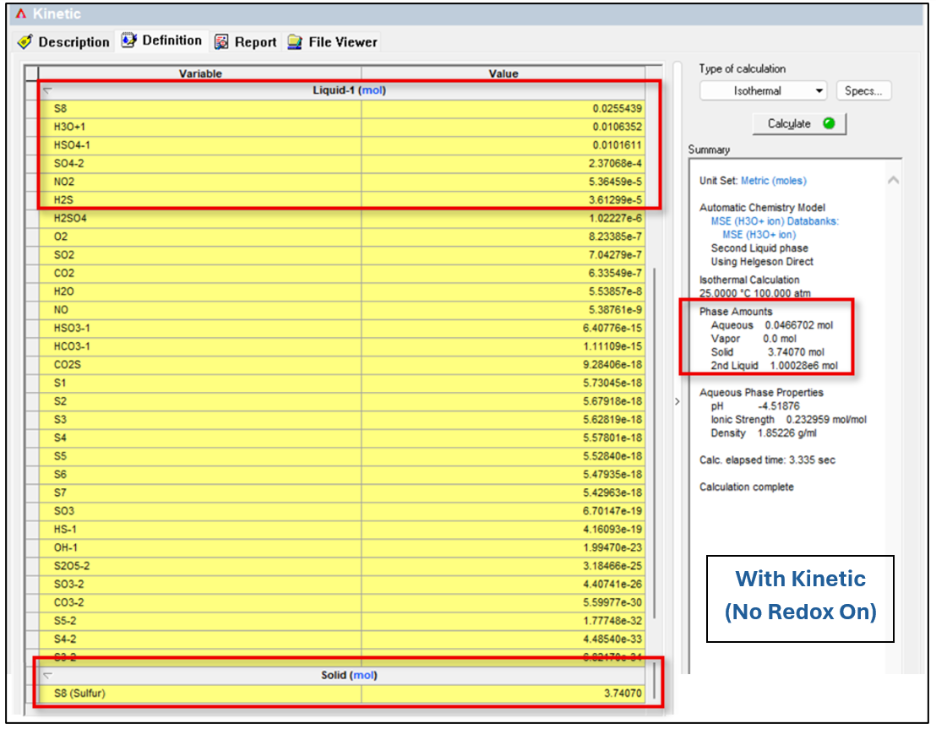The width and height of the screenshot is (936, 729).
Task: Click the mol unit link in Liquid-1 header
Action: pos(372,90)
